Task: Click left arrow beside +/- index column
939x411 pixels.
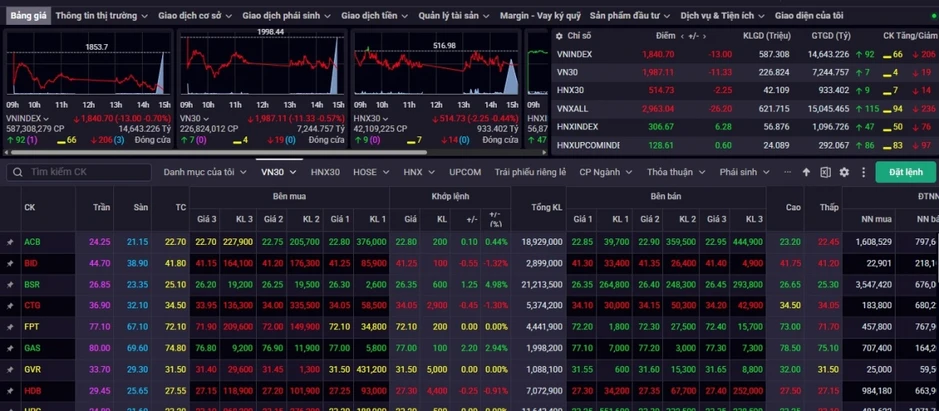Action: (683, 36)
